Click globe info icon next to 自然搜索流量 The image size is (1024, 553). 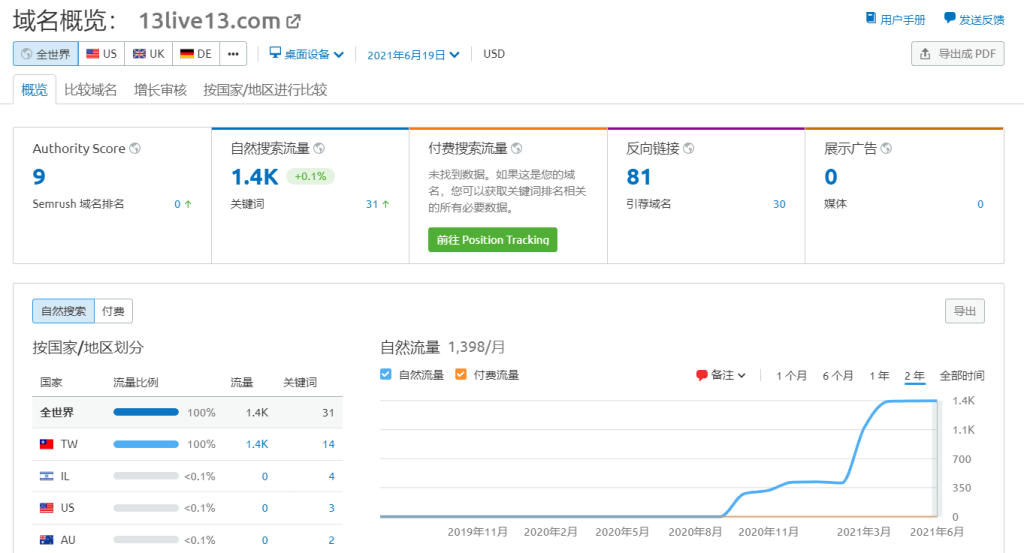click(x=319, y=148)
